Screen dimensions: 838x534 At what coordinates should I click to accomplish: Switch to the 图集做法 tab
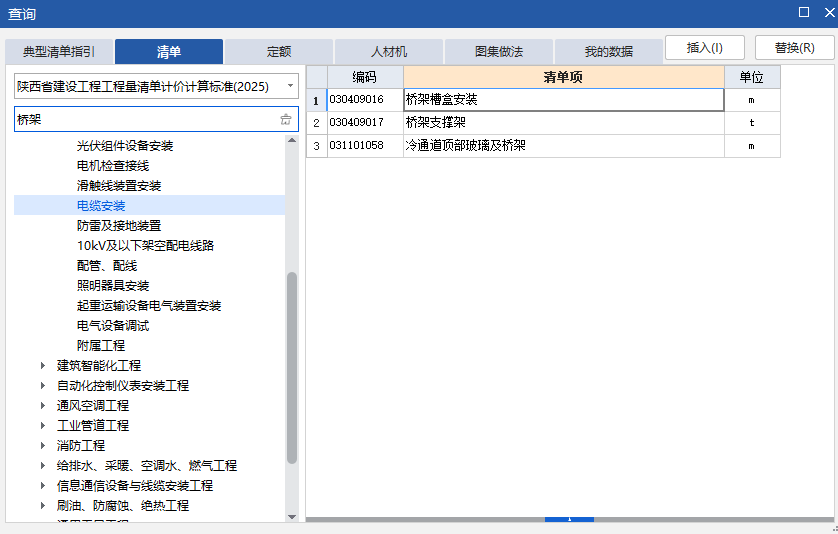coord(499,52)
